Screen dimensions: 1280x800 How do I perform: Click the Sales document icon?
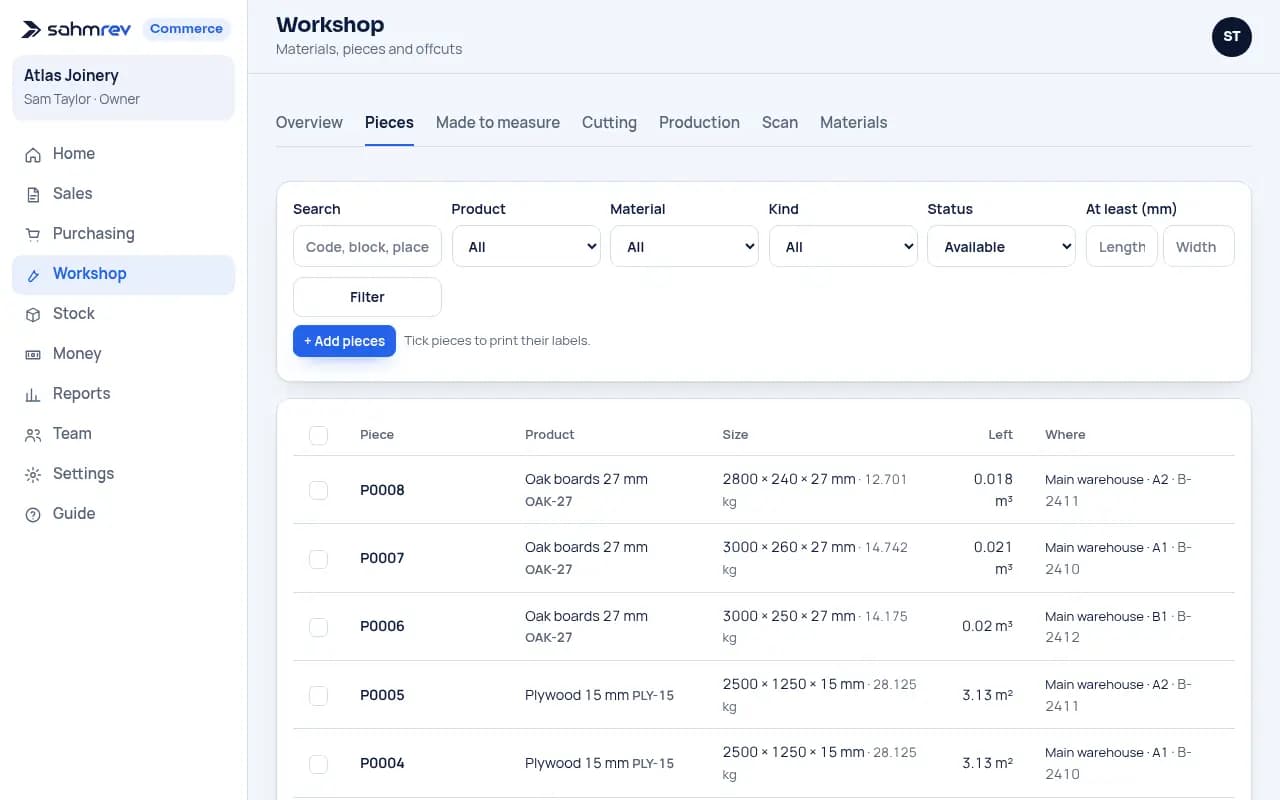[x=33, y=194]
